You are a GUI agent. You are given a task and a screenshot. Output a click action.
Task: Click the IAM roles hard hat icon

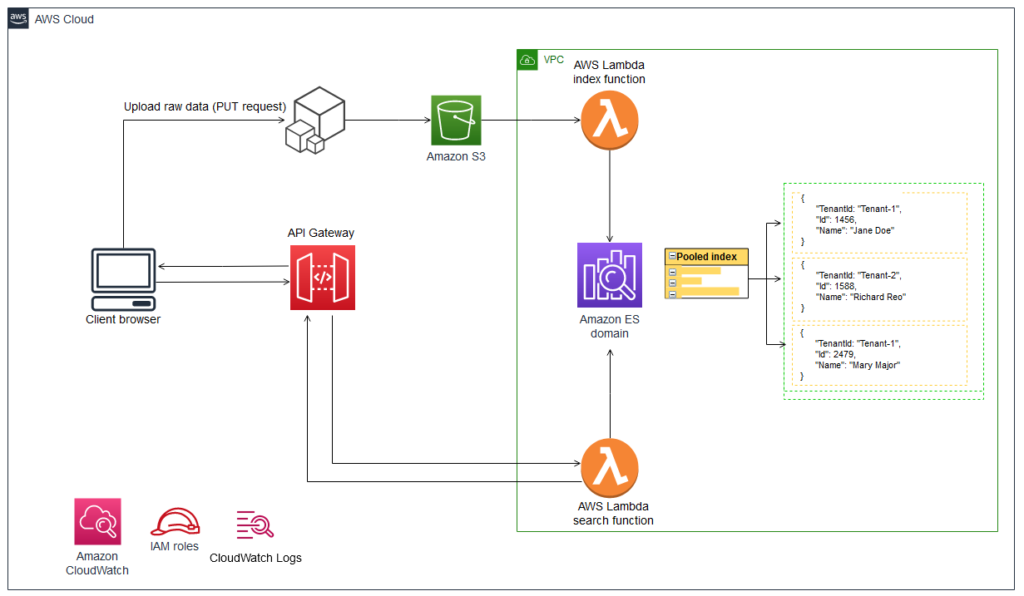point(175,522)
